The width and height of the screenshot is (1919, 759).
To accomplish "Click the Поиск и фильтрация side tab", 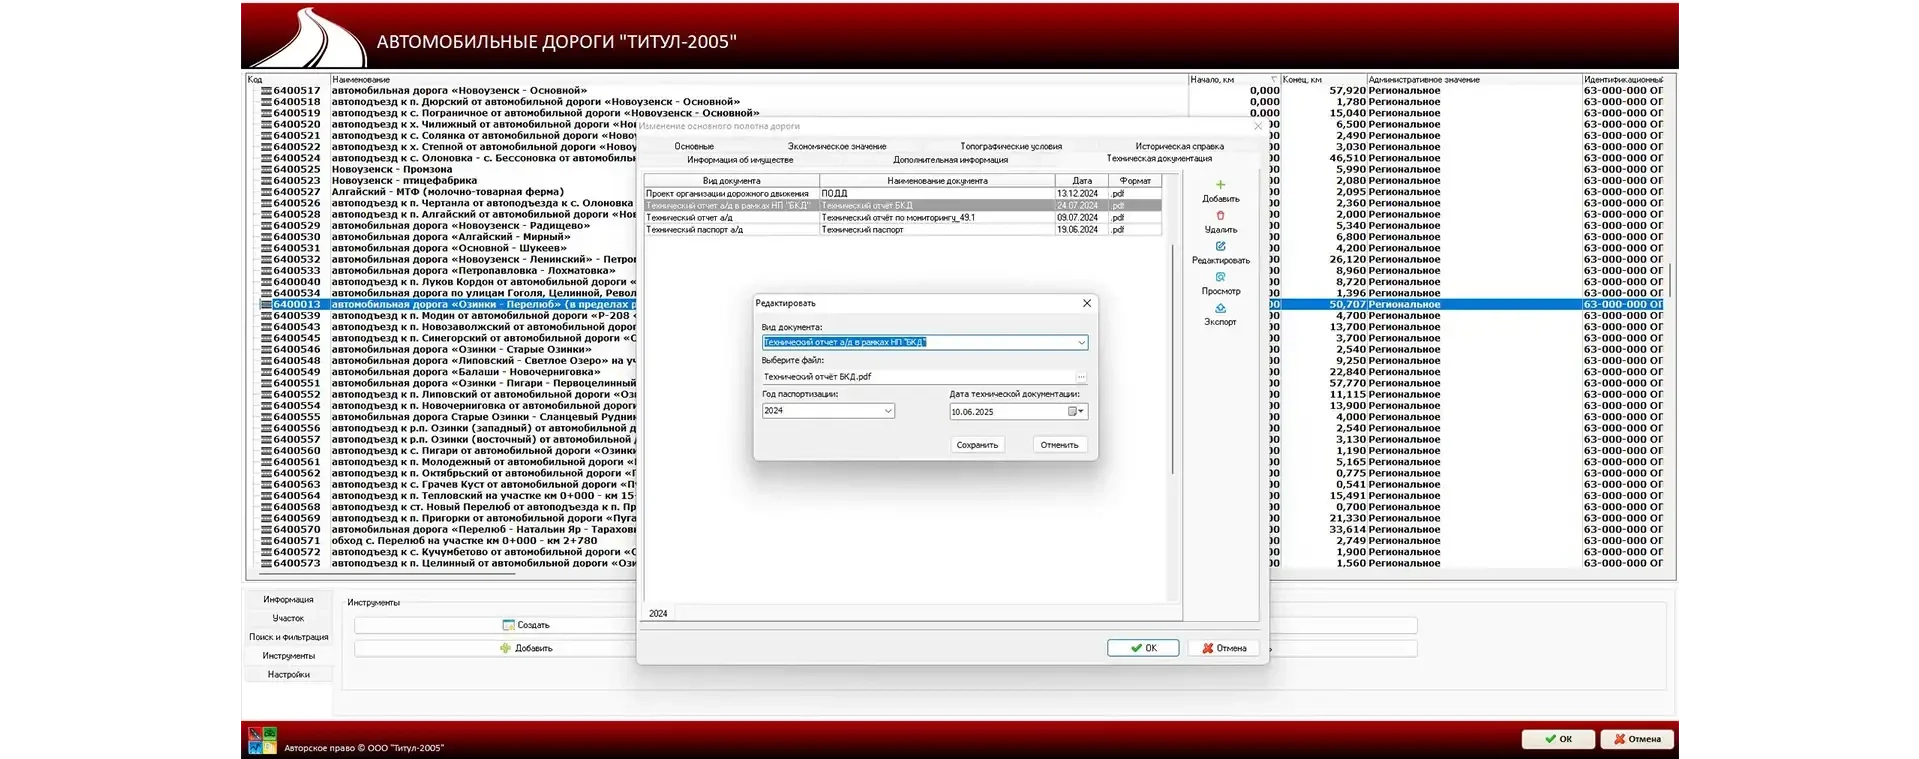I will pos(288,637).
